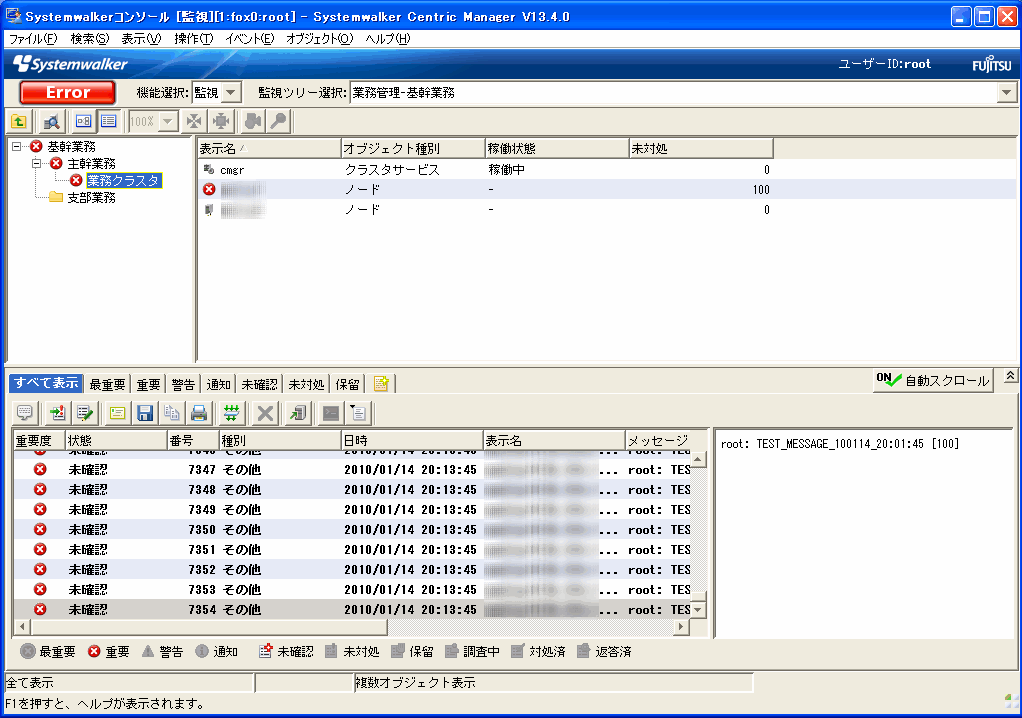The width and height of the screenshot is (1022, 718).
Task: Click the grey X delete icon in event toolbar
Action: pos(265,412)
